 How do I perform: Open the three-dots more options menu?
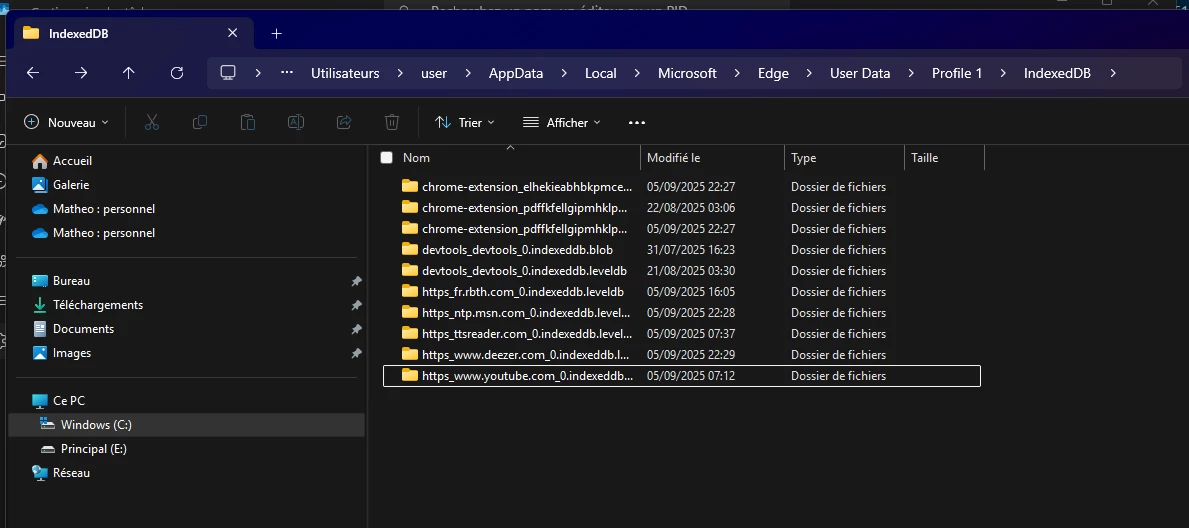637,122
